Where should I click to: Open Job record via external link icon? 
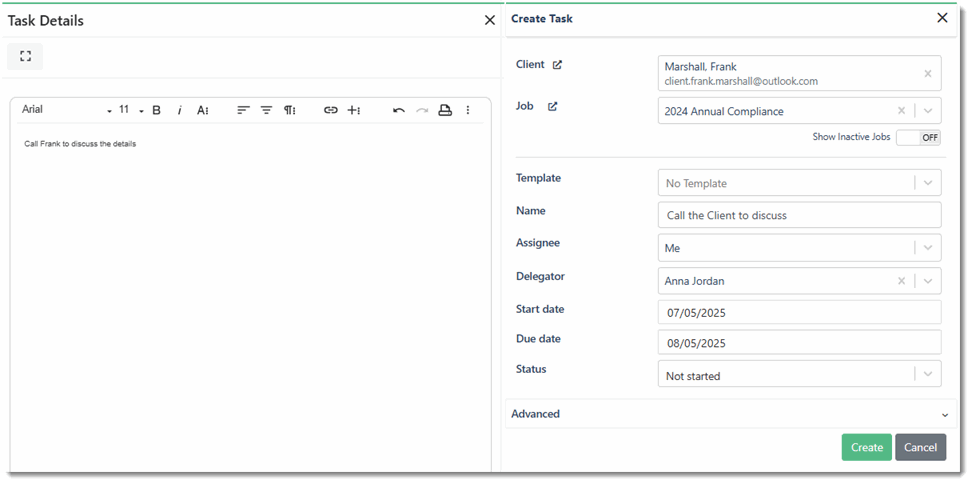click(552, 106)
